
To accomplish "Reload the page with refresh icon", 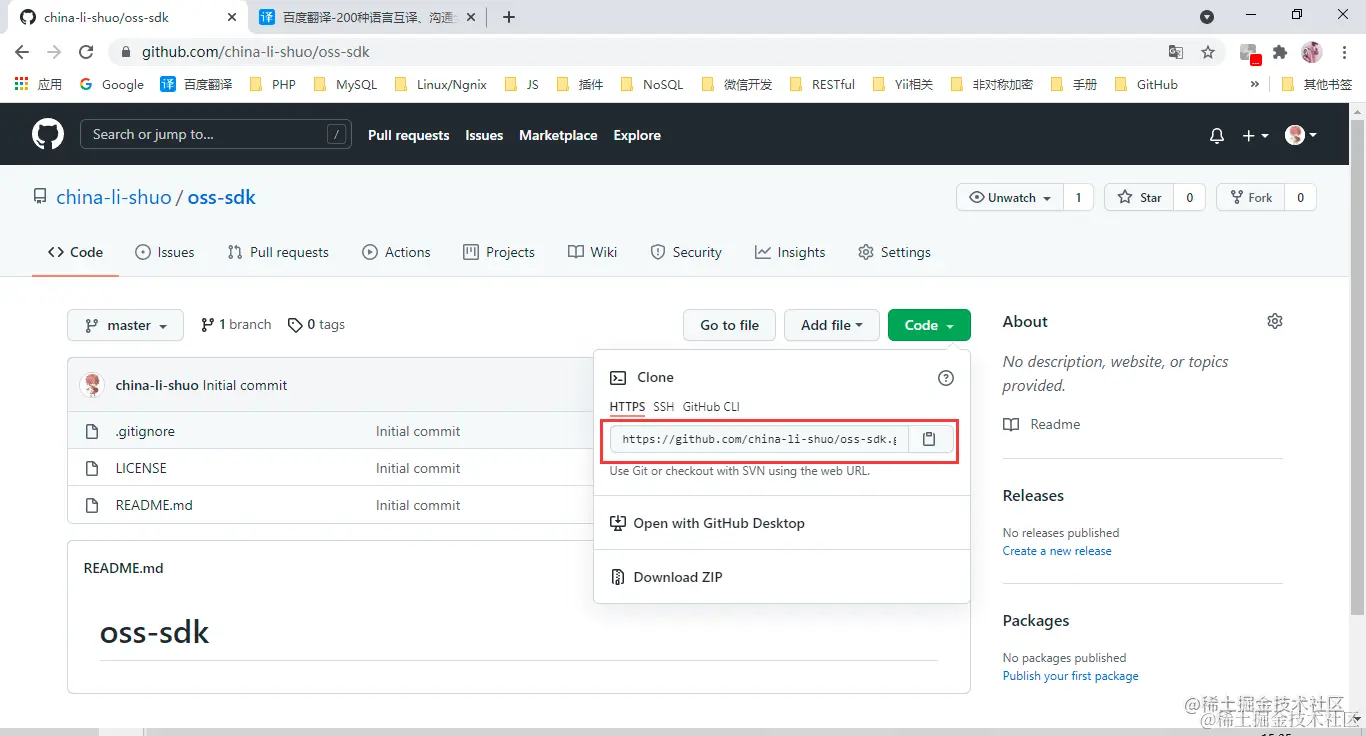I will click(86, 52).
